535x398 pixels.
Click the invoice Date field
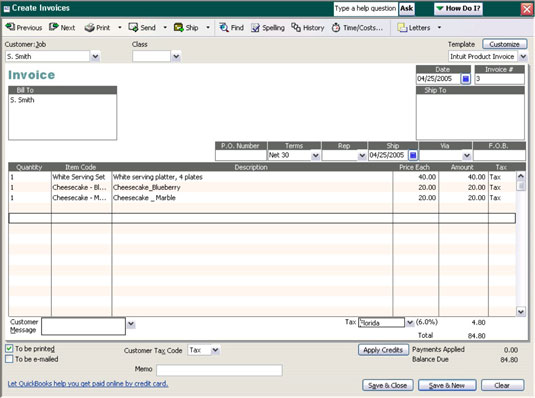[438, 79]
